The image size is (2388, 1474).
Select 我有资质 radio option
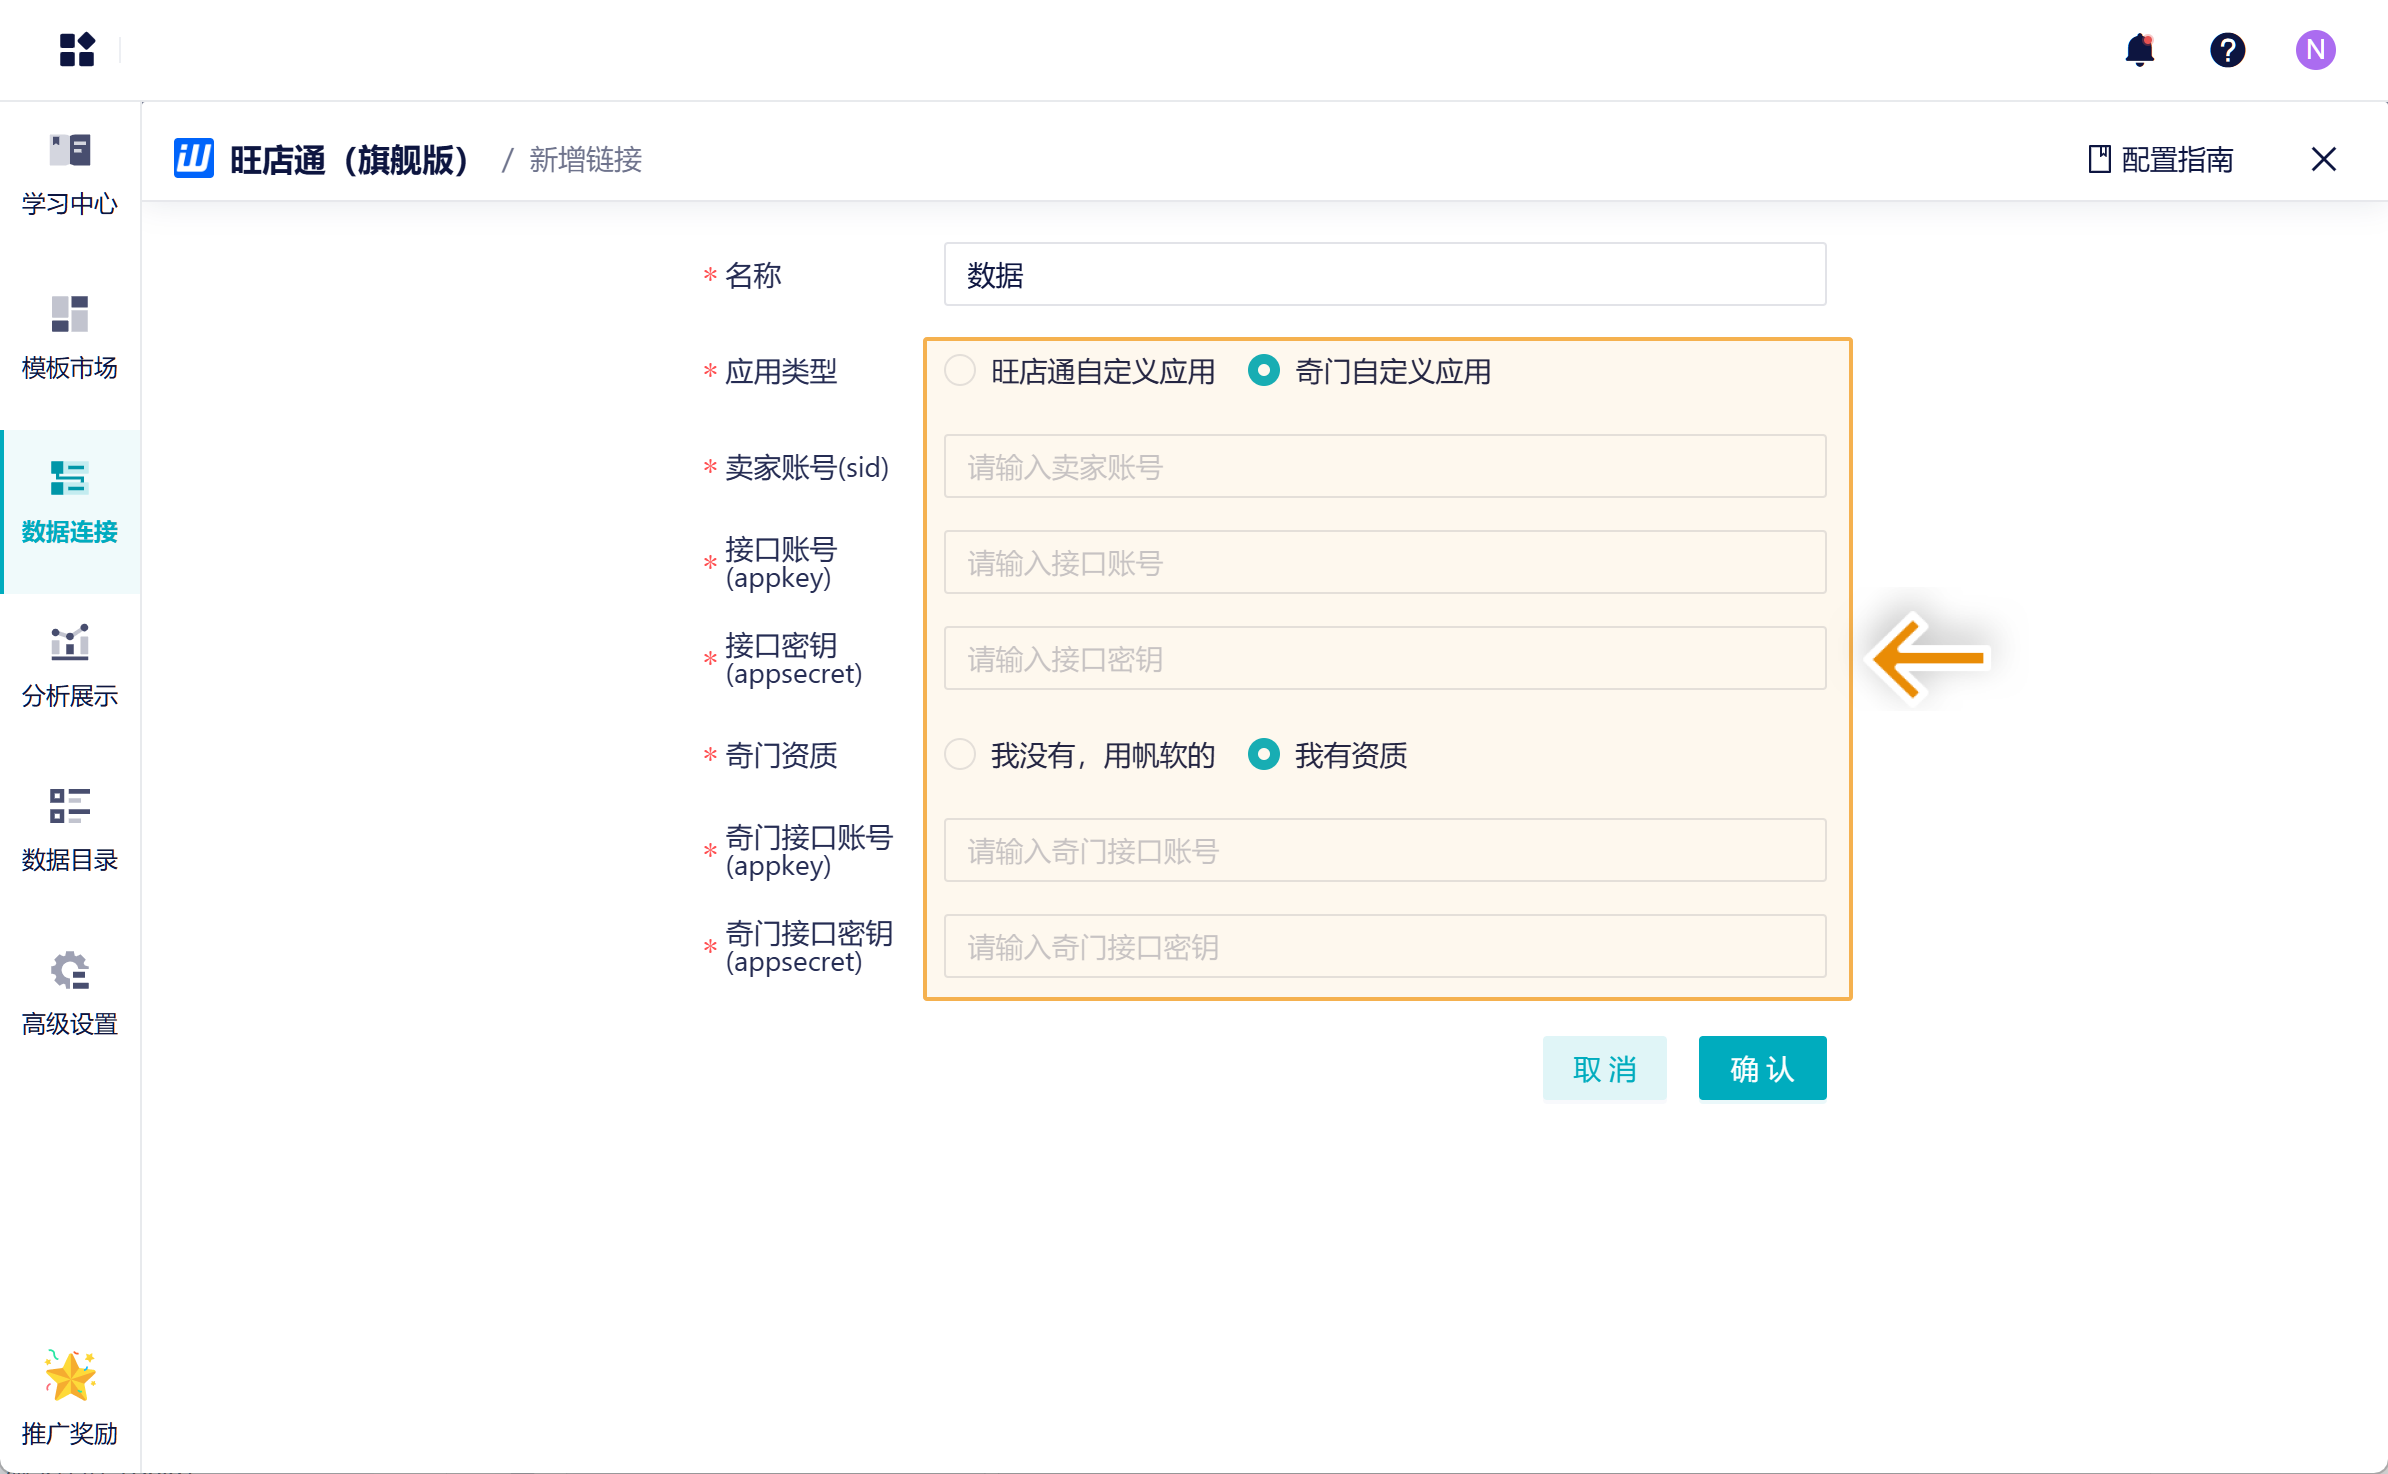[1264, 755]
